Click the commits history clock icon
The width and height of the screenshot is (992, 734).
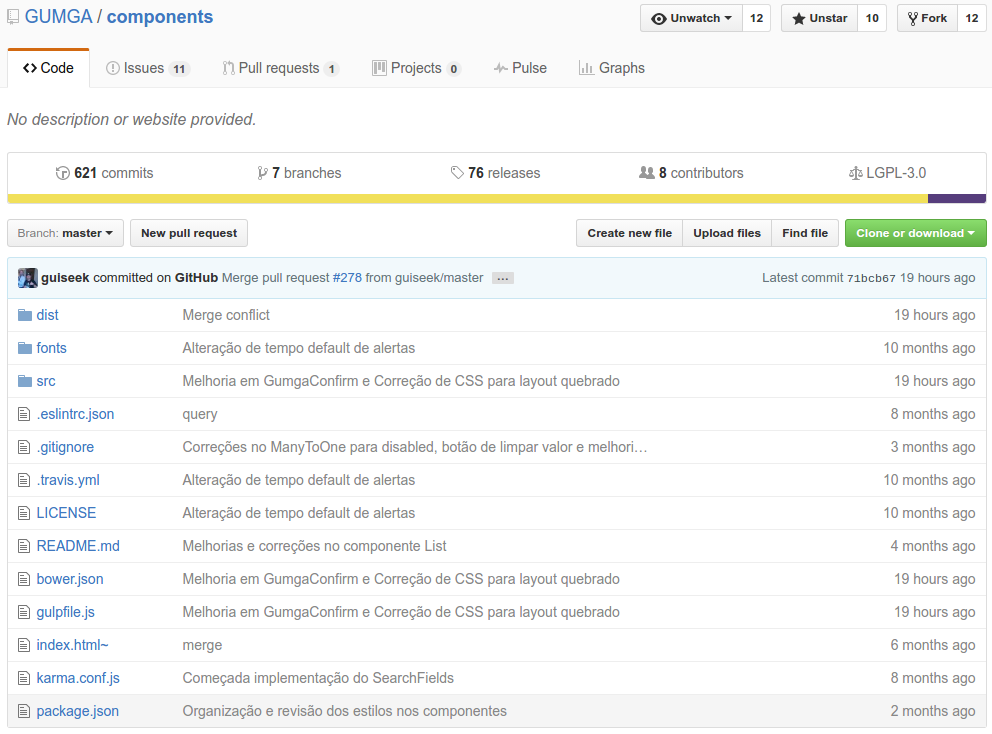tap(62, 173)
